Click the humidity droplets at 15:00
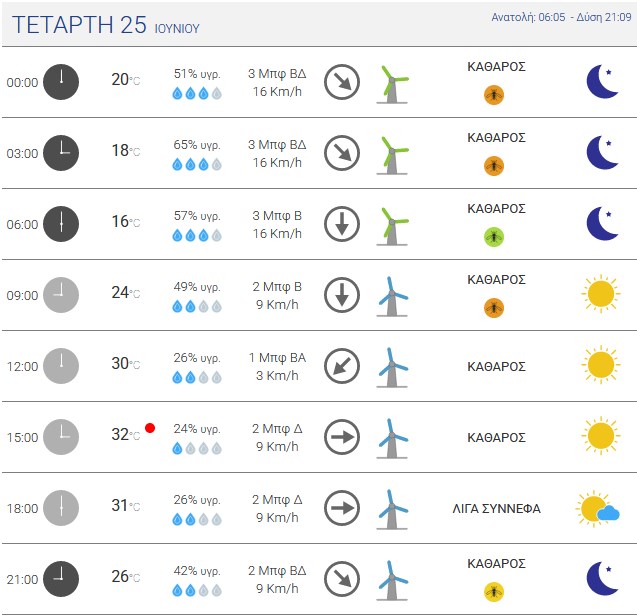Screen dimensions: 637x616 coord(197,449)
